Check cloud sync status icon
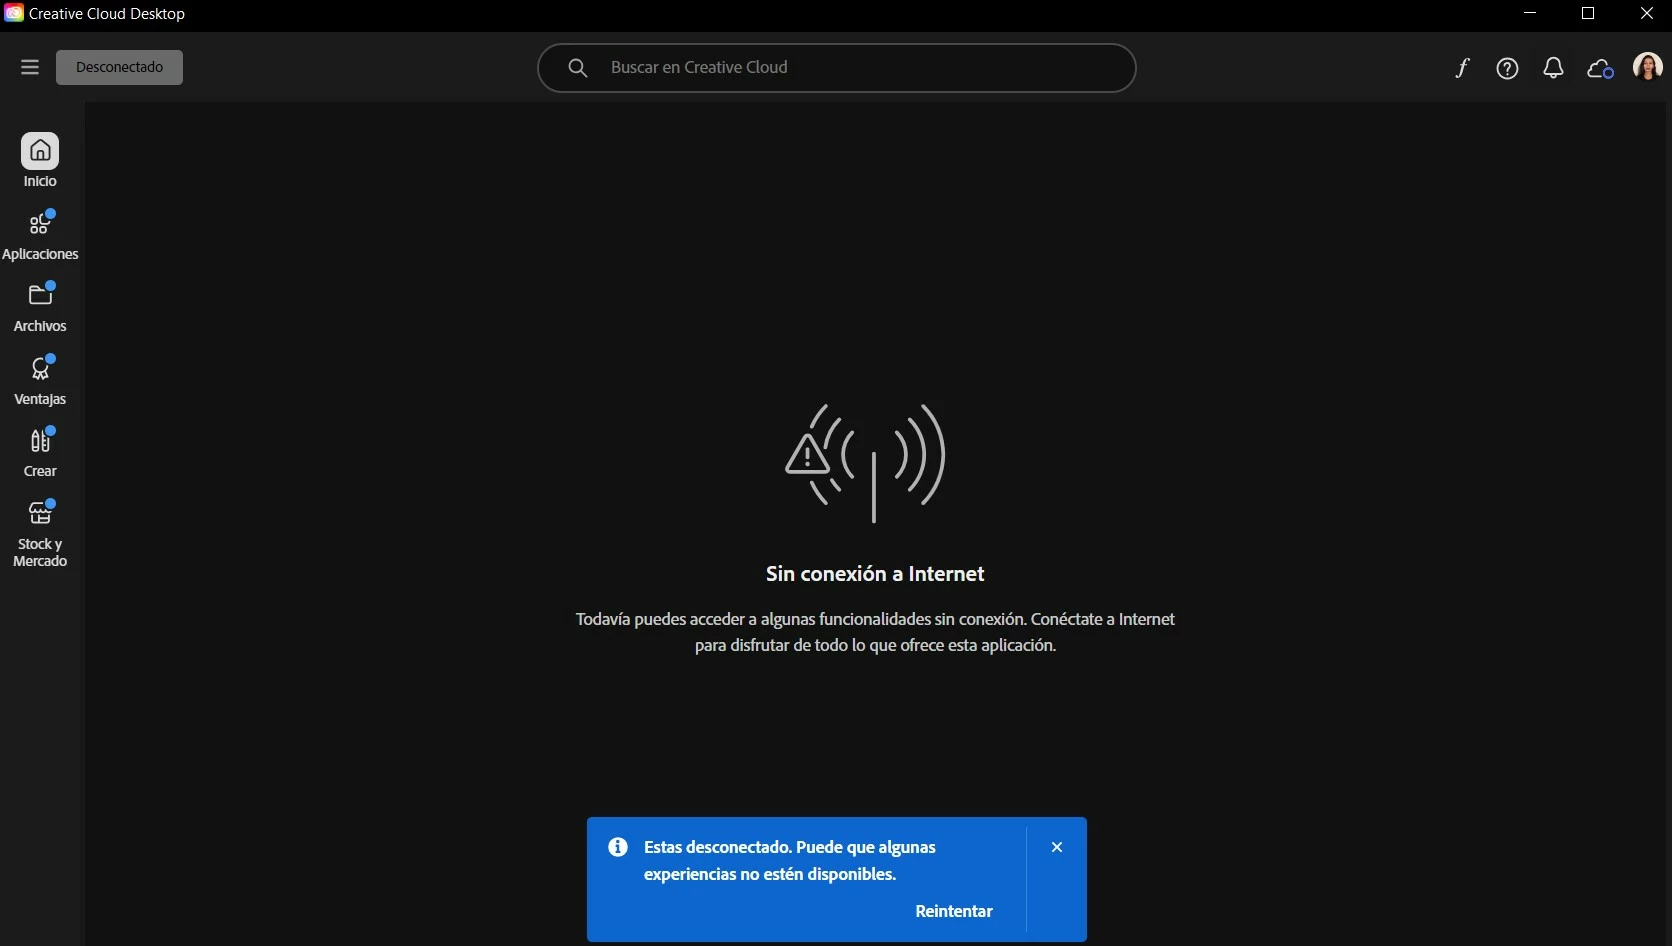Screen dimensions: 1672x946 point(1600,68)
